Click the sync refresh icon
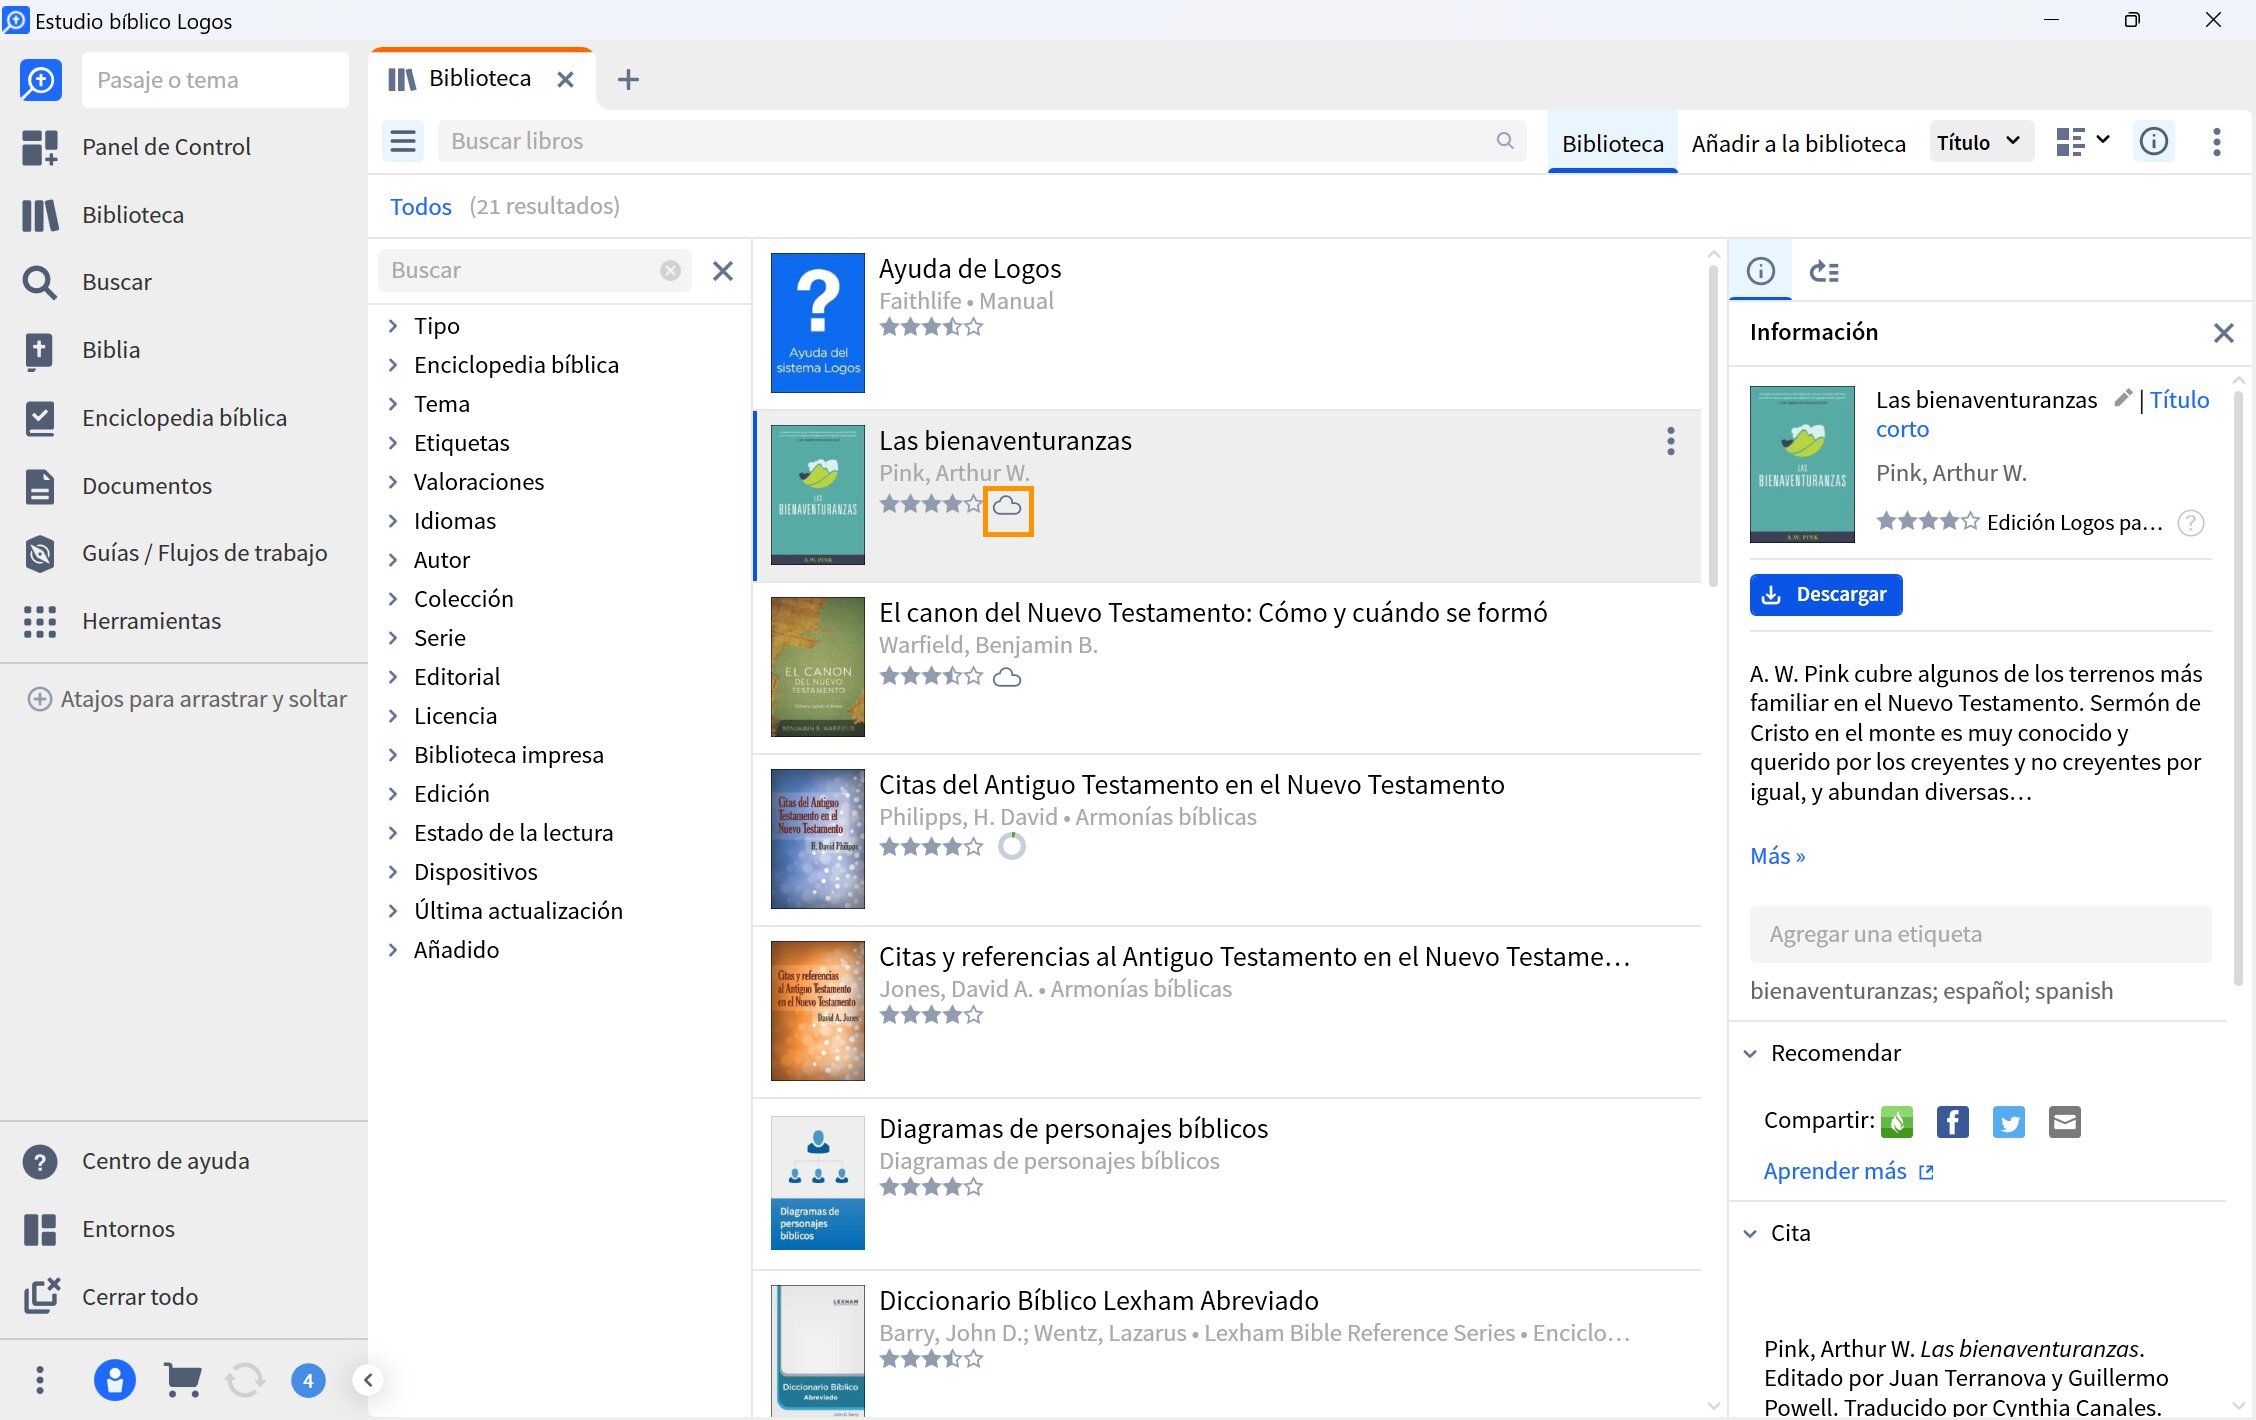This screenshot has width=2256, height=1420. pyautogui.click(x=245, y=1381)
